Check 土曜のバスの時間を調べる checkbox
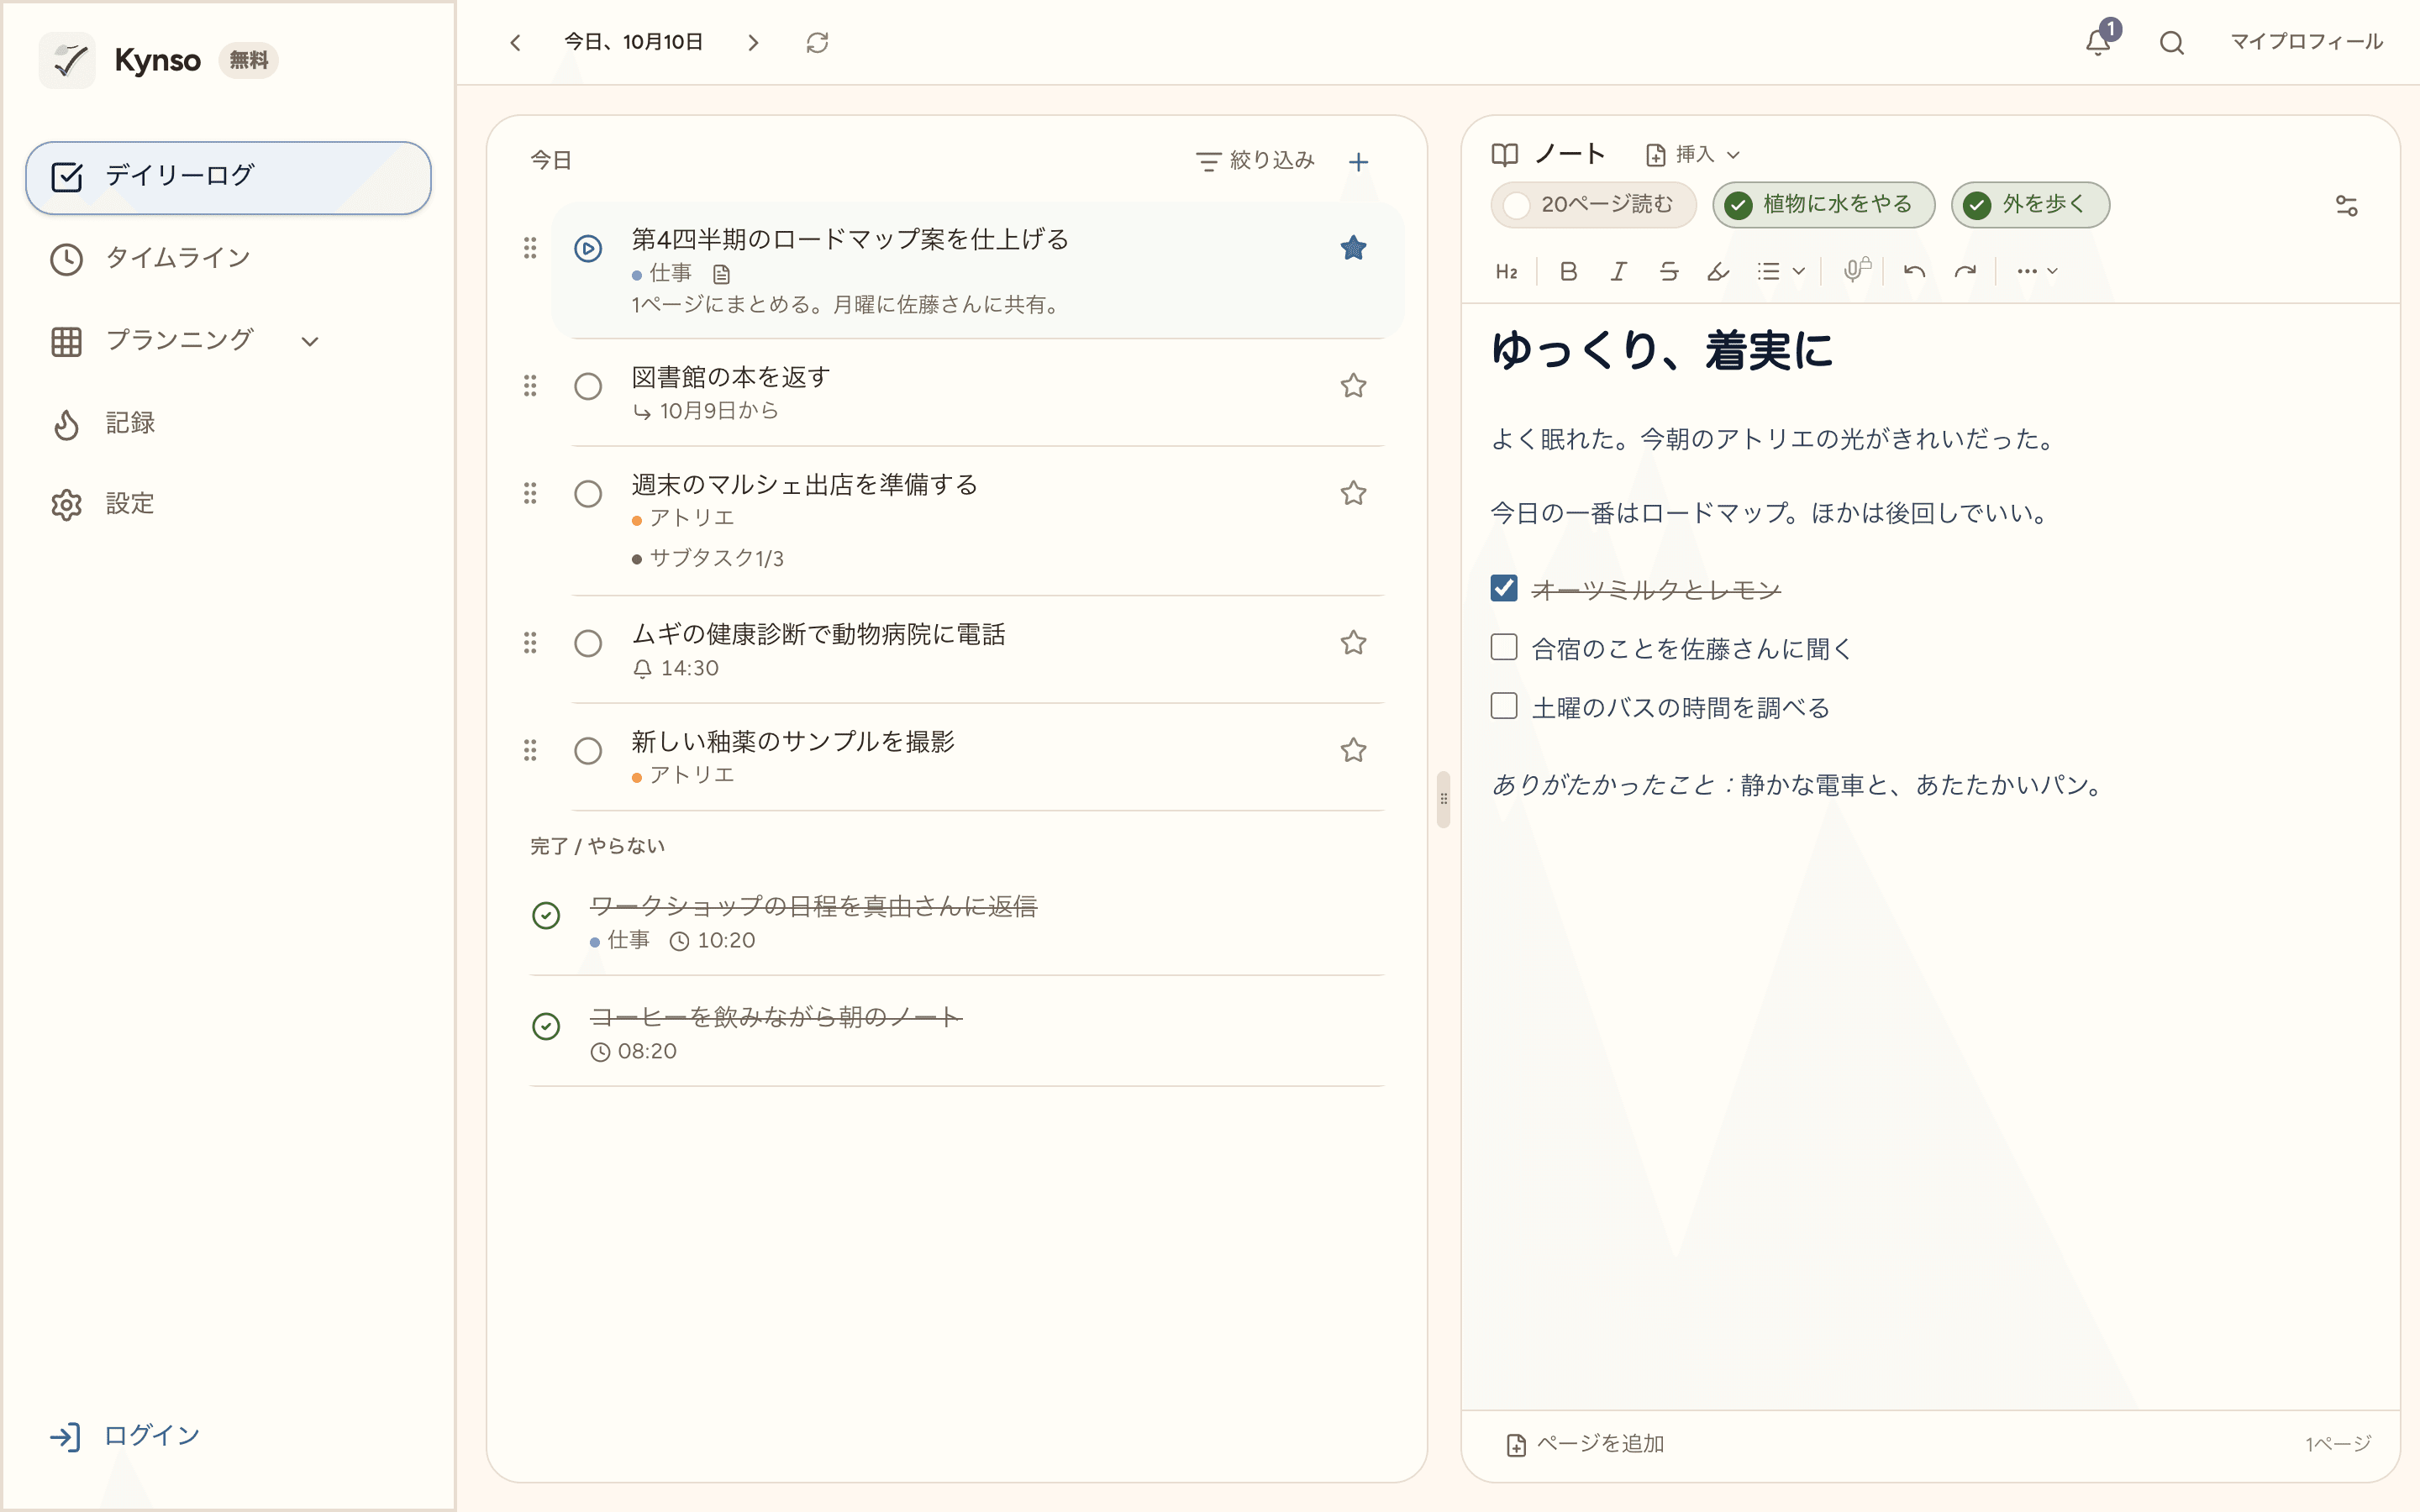This screenshot has height=1512, width=2420. pos(1504,706)
